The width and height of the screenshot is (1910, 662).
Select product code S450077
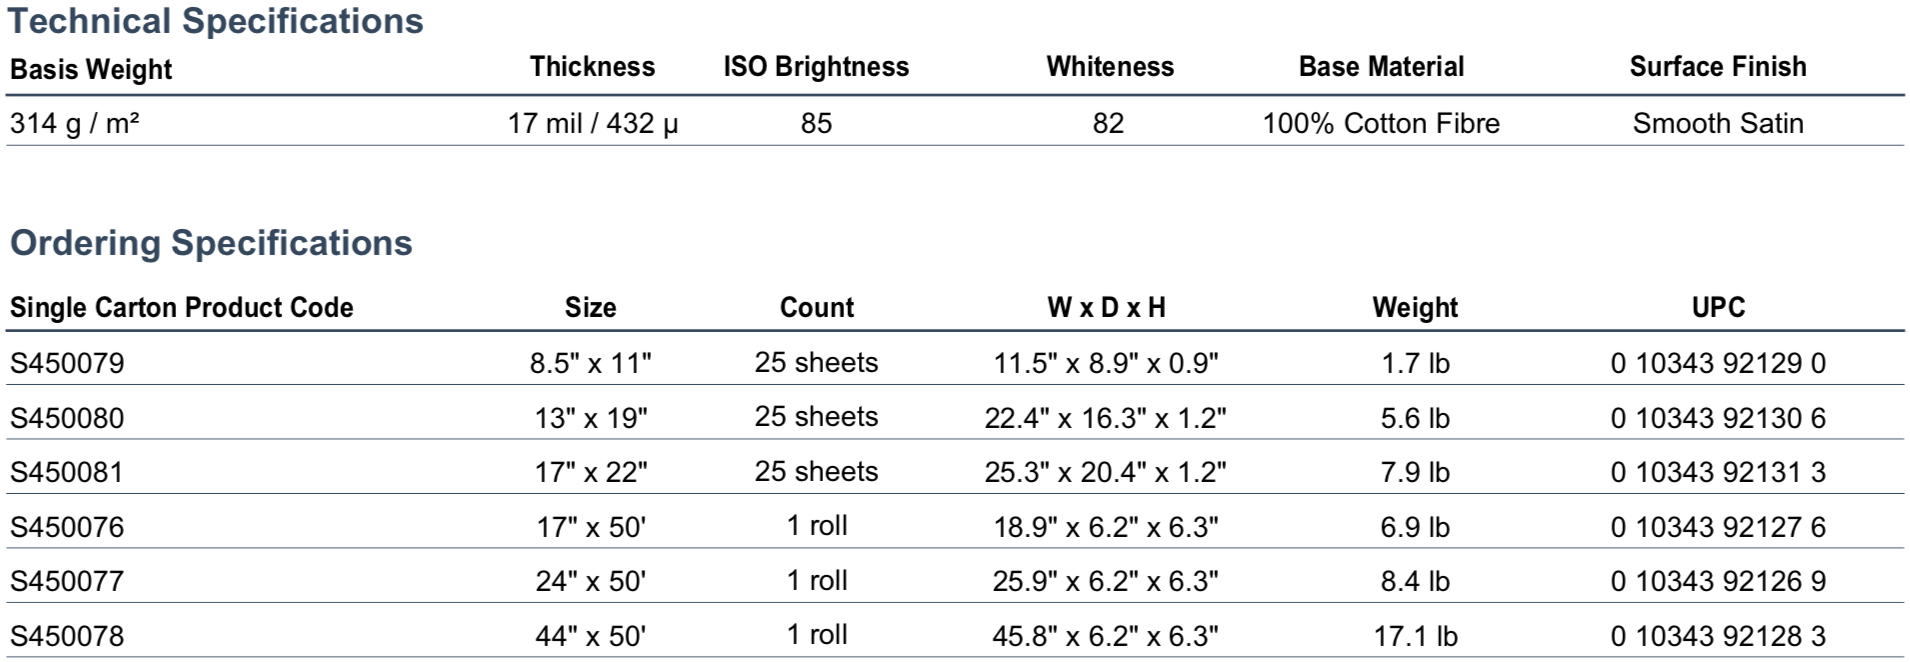coord(67,581)
